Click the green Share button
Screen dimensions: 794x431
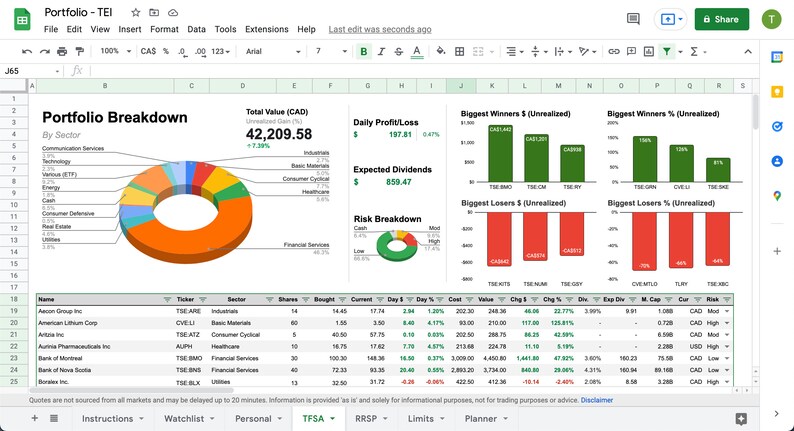tap(722, 19)
